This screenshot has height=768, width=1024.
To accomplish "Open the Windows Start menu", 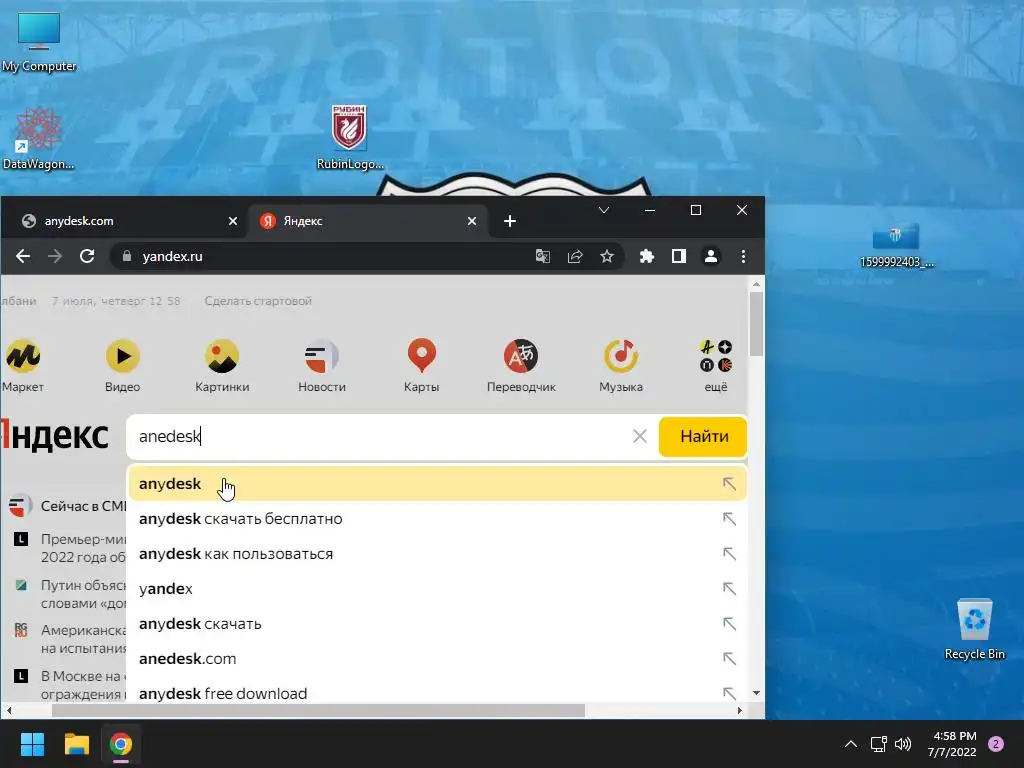I will [x=32, y=744].
